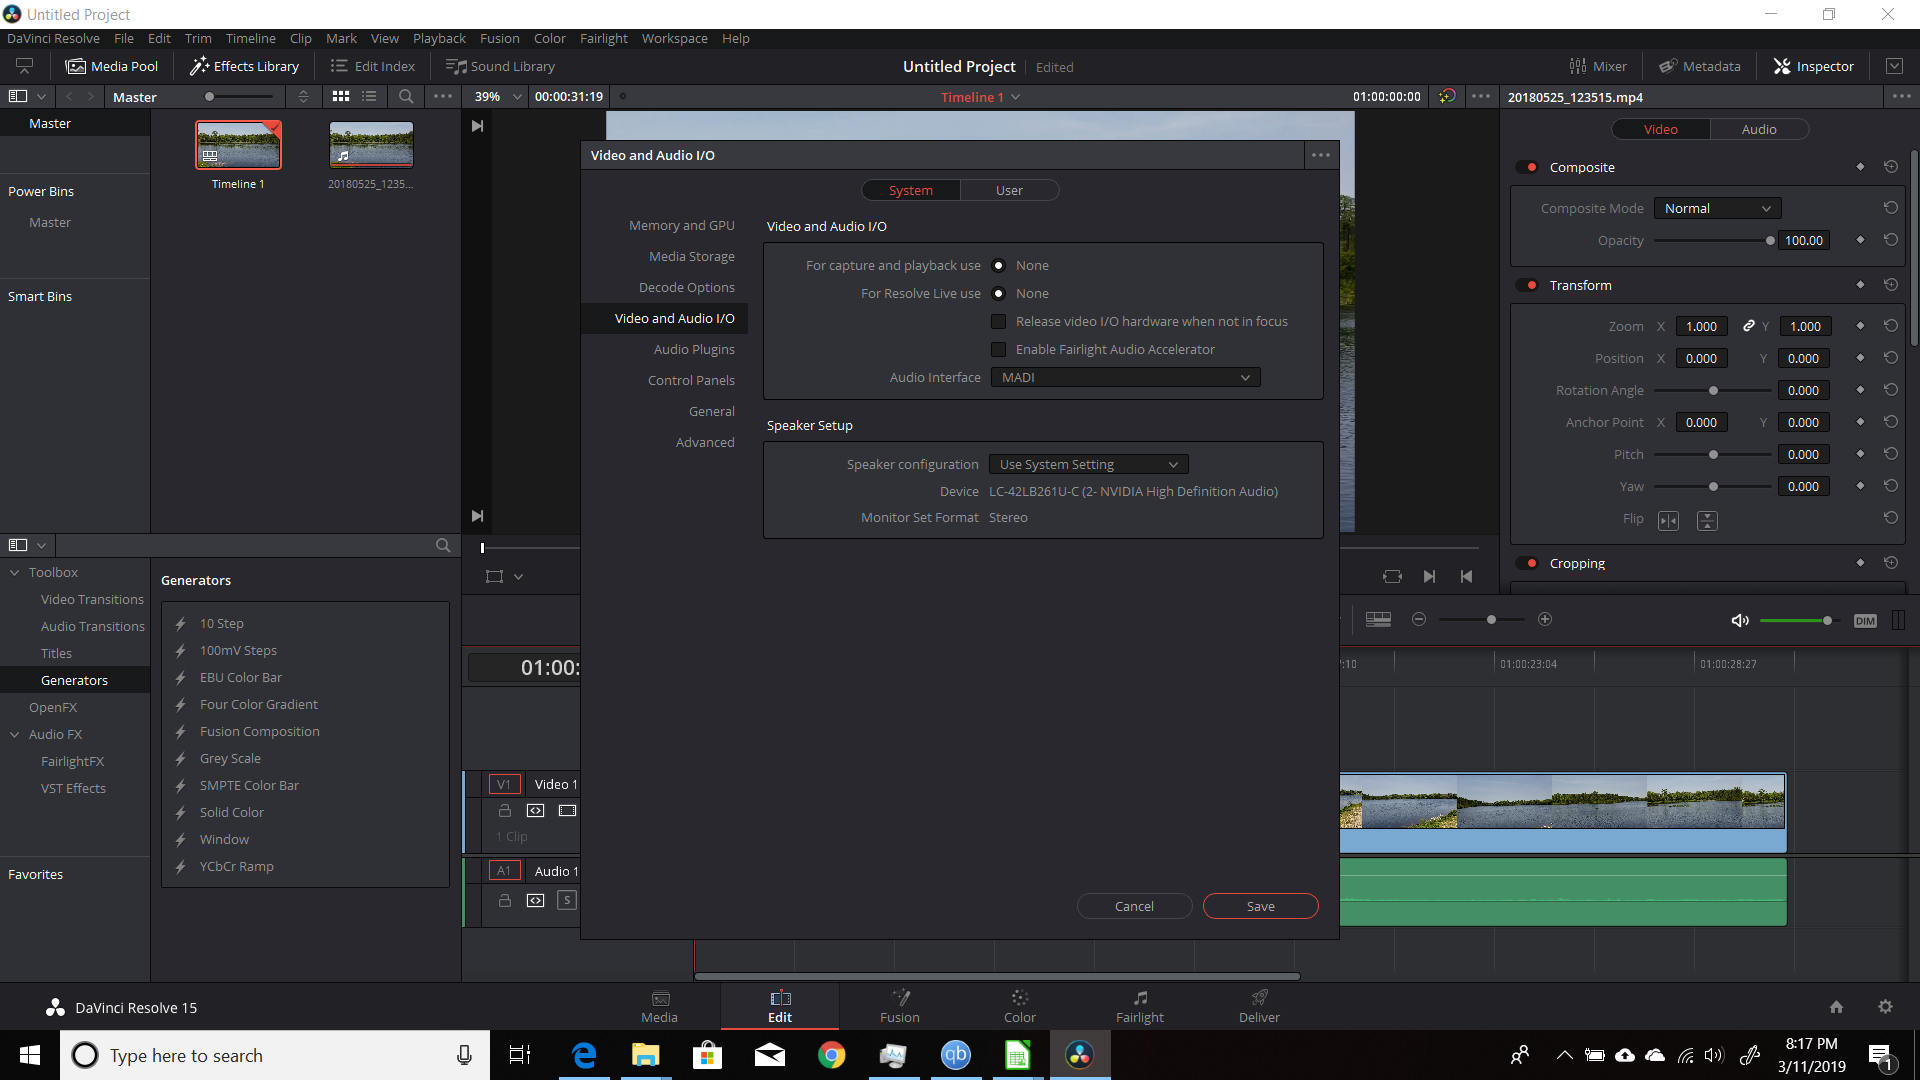This screenshot has width=1920, height=1080.
Task: Open Memory and GPU settings
Action: pyautogui.click(x=681, y=225)
